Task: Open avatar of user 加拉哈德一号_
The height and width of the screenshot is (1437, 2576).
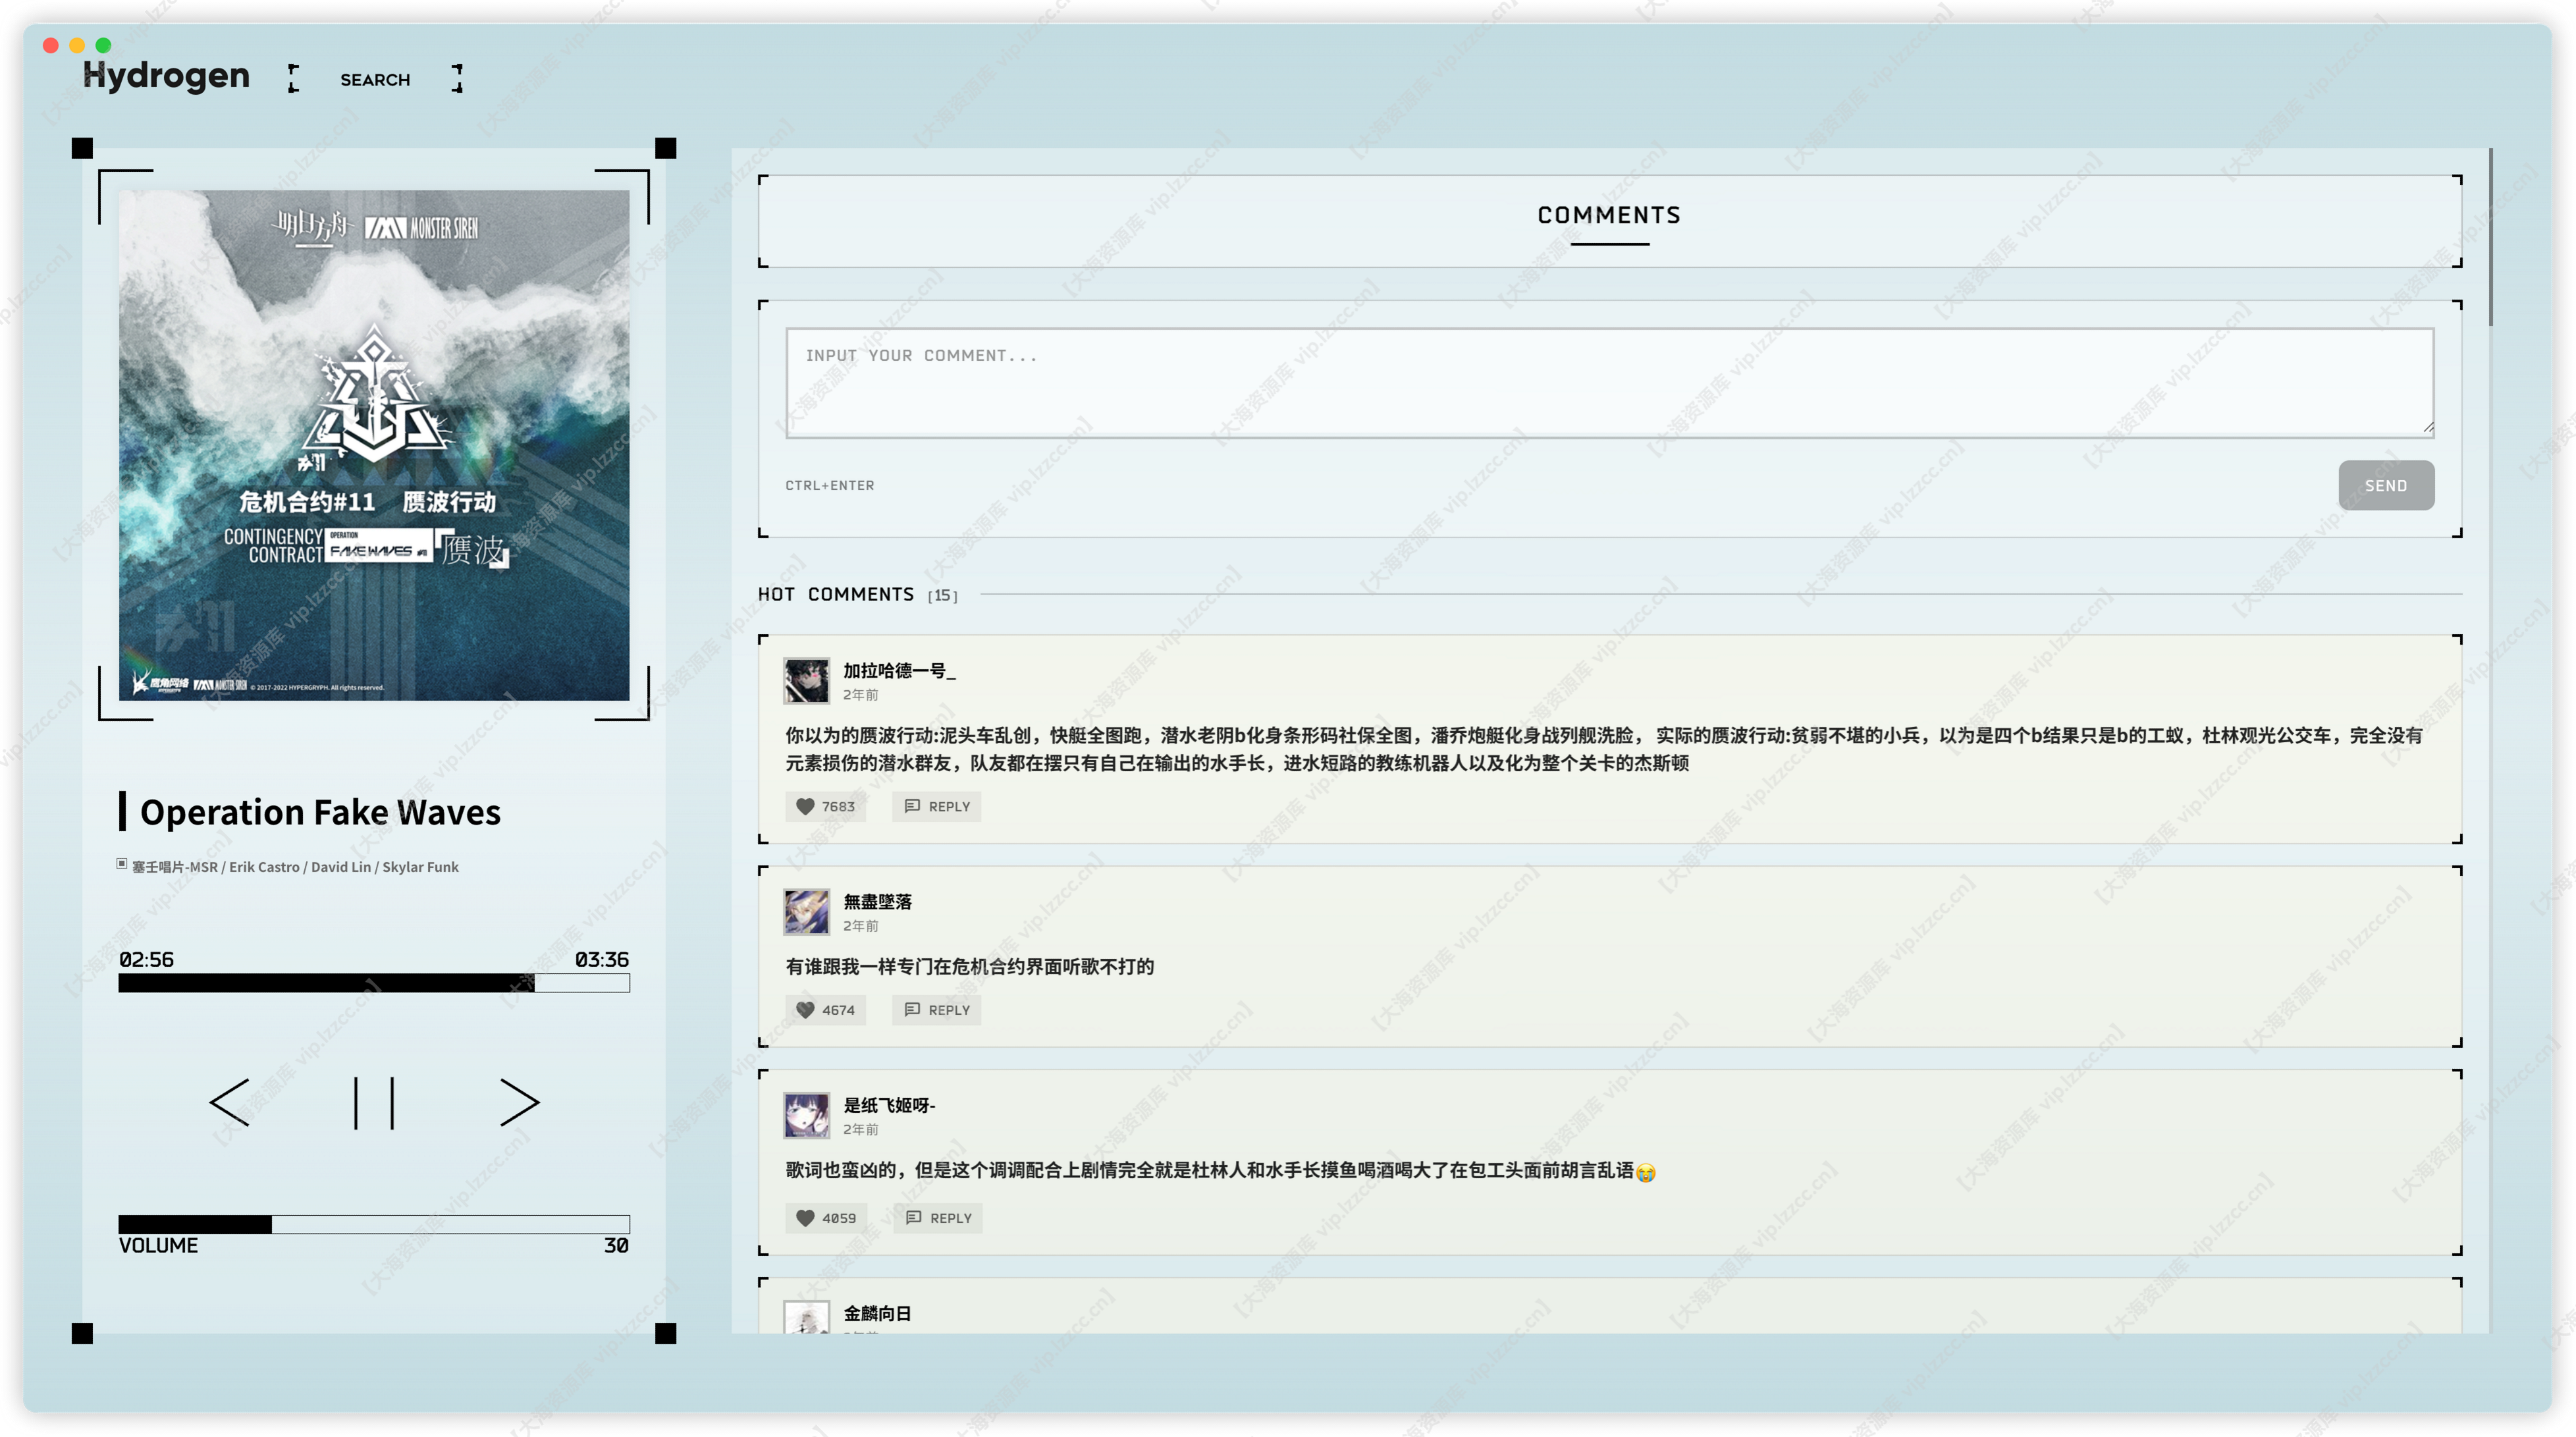Action: pos(807,681)
